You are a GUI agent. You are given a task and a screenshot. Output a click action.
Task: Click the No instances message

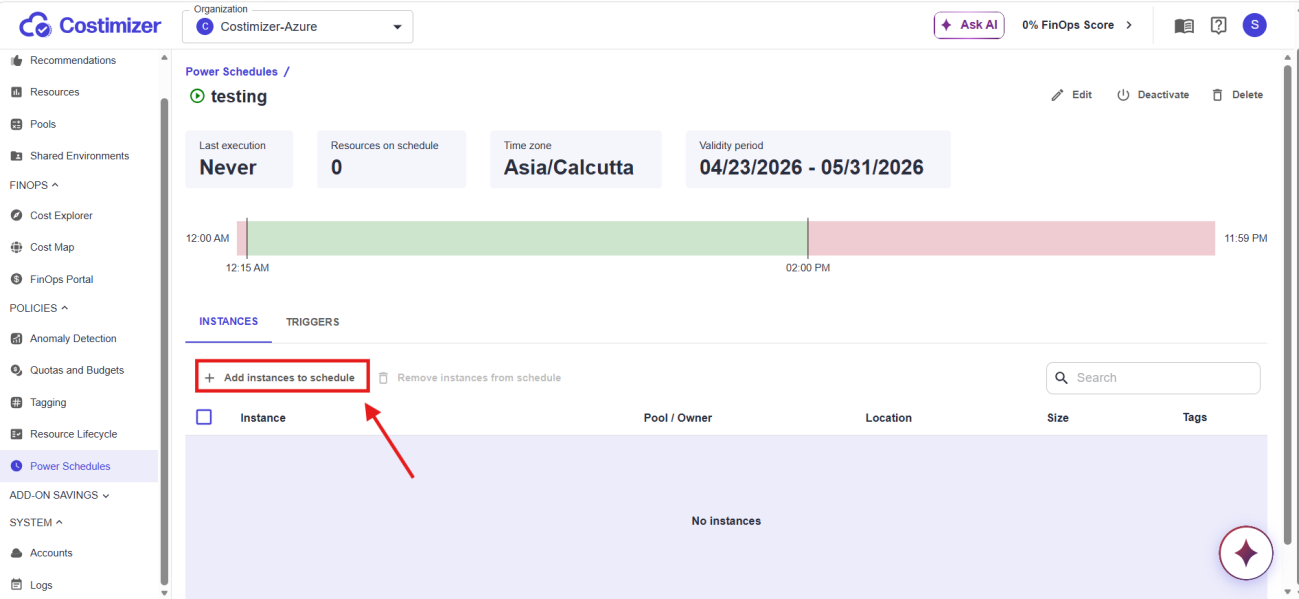726,521
